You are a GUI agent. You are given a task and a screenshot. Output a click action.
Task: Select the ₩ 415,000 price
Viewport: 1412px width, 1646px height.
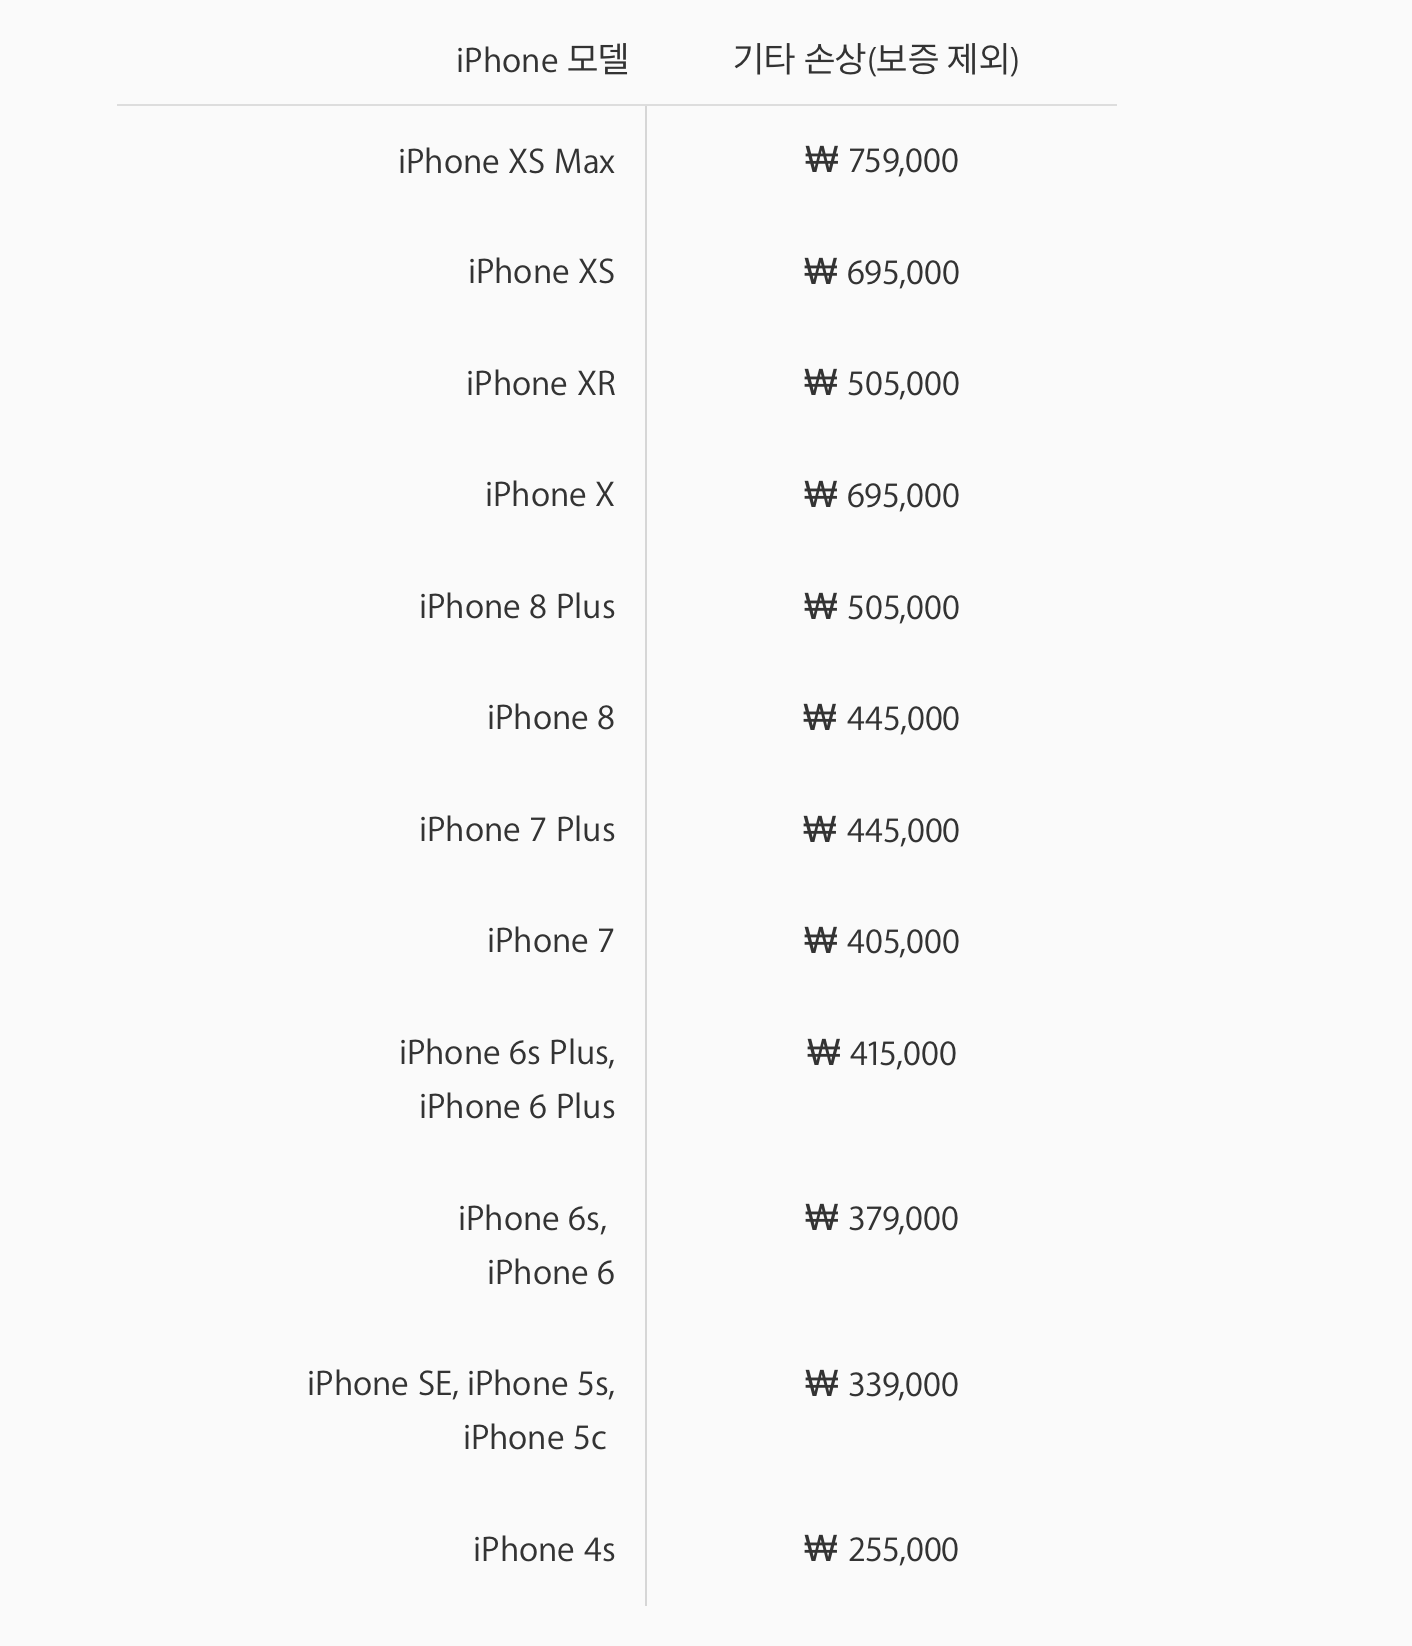coord(881,1054)
